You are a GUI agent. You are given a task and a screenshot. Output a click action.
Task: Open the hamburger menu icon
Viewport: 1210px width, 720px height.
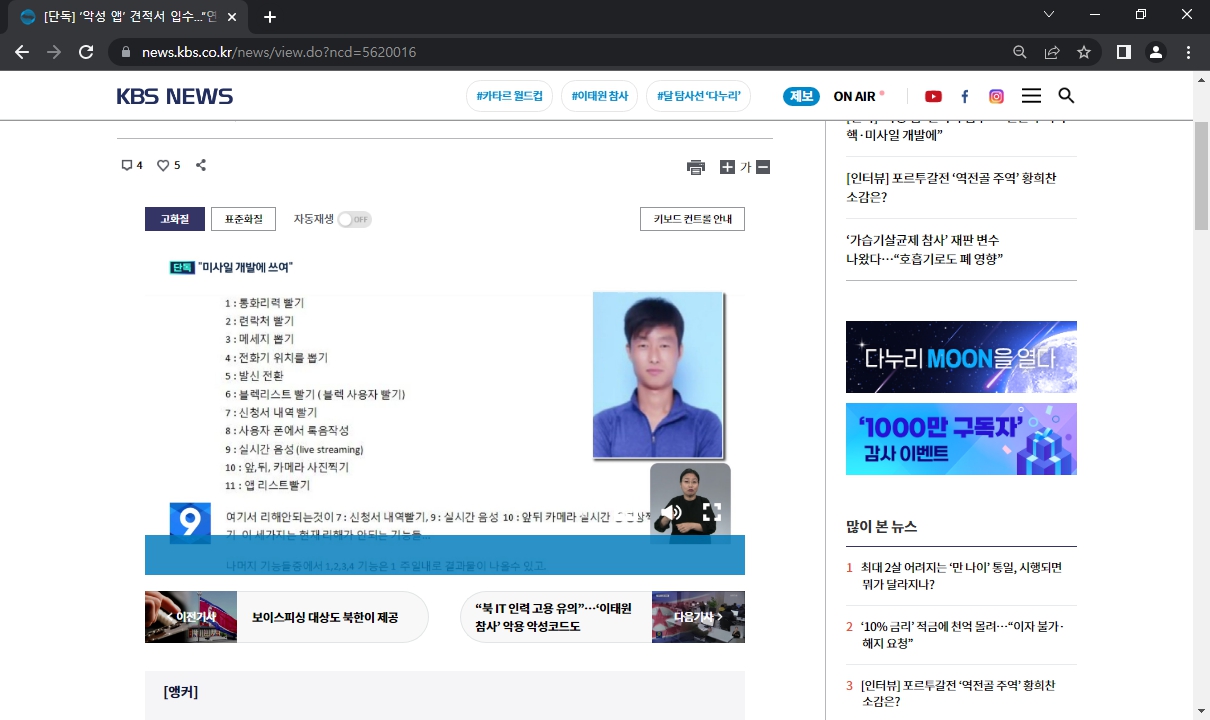pyautogui.click(x=1031, y=96)
